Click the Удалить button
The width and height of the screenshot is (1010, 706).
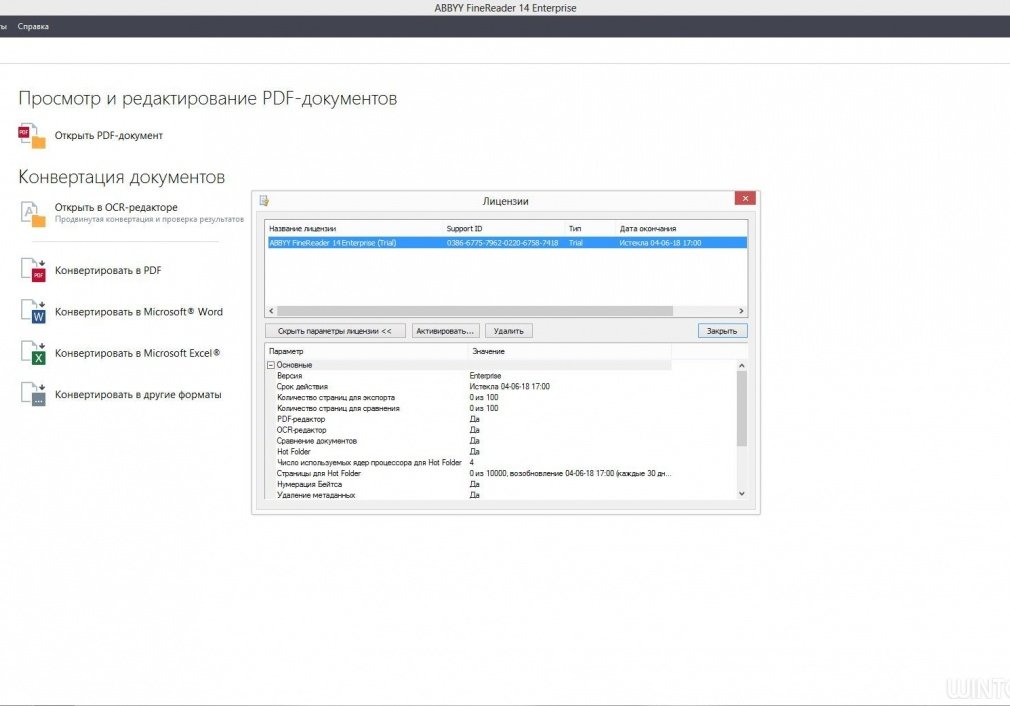pyautogui.click(x=509, y=331)
